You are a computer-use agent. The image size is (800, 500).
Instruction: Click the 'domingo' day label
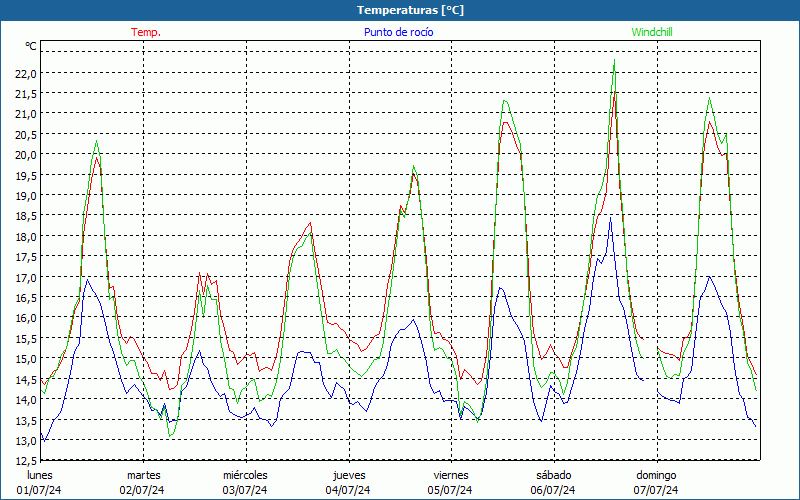(x=656, y=476)
